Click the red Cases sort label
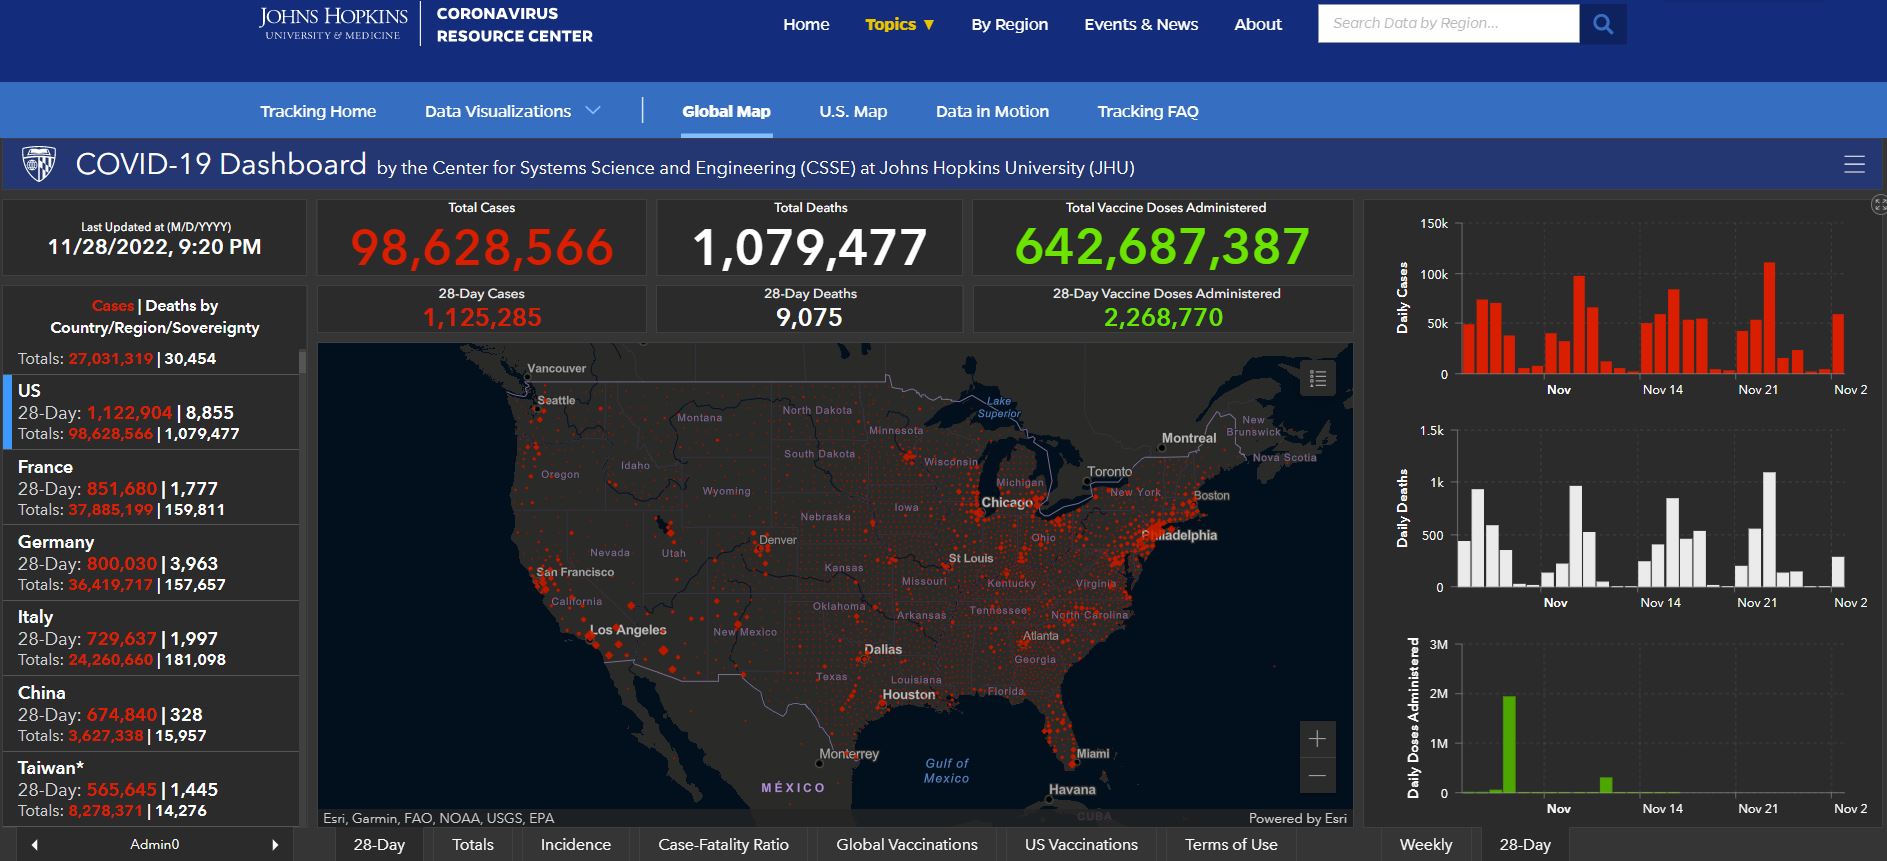 (112, 306)
